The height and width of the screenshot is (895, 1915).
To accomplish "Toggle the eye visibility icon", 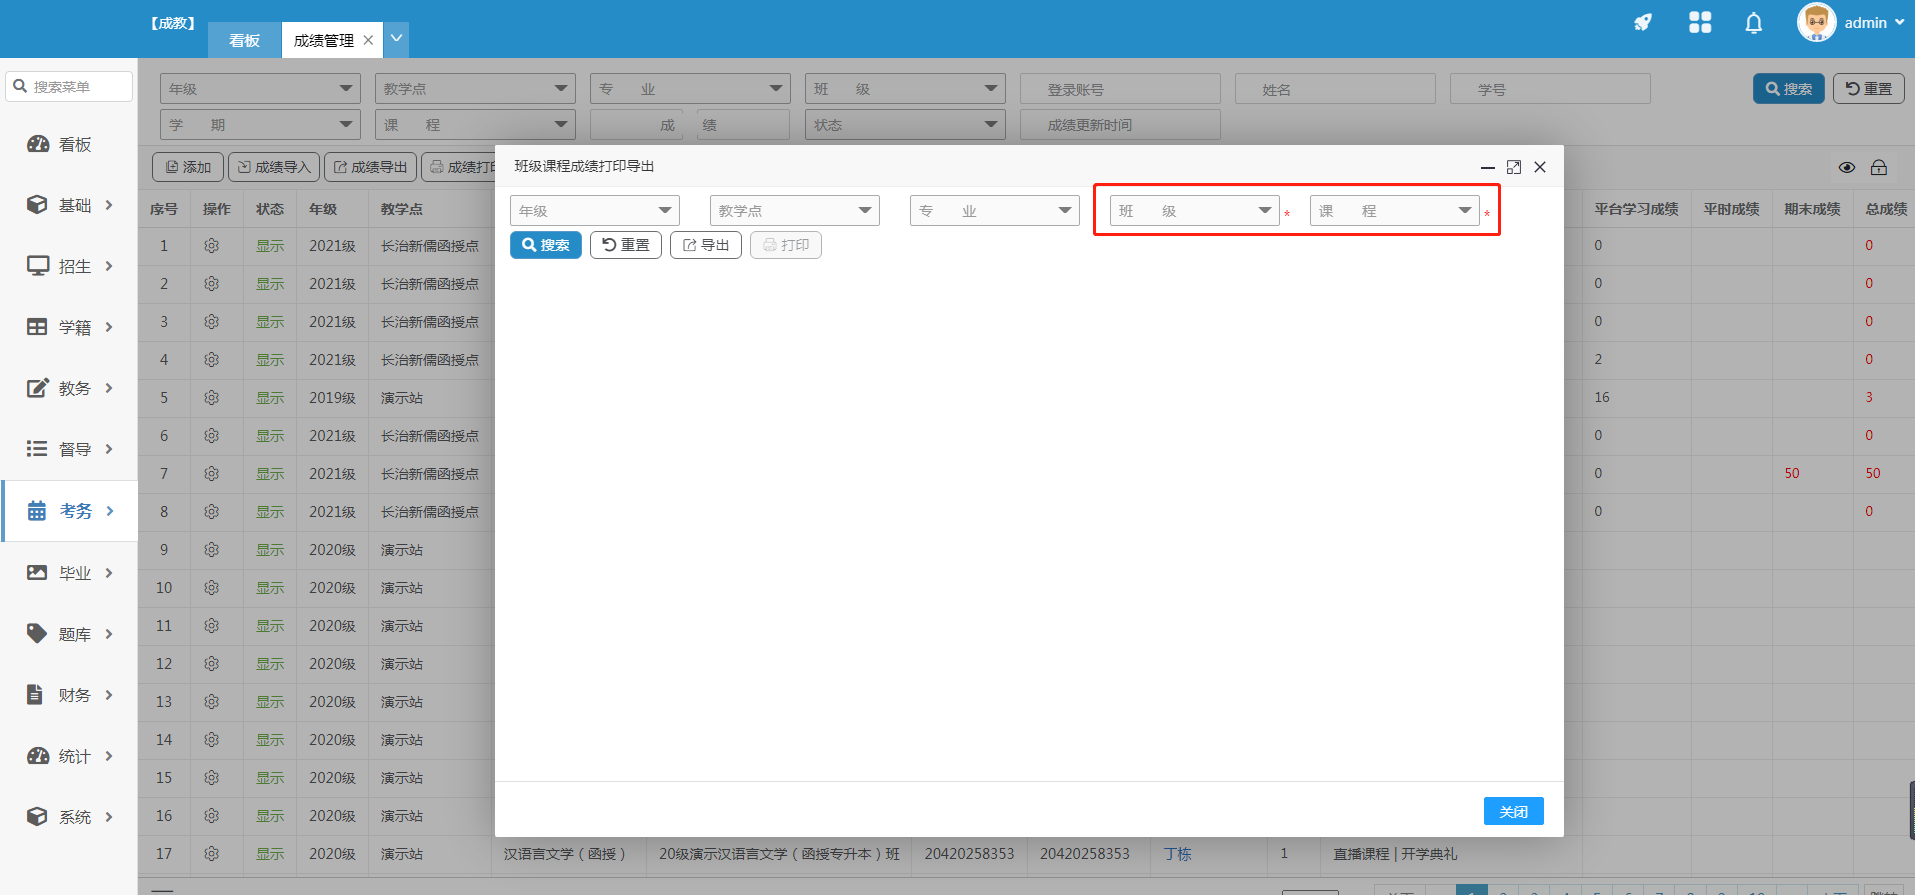I will coord(1846,168).
